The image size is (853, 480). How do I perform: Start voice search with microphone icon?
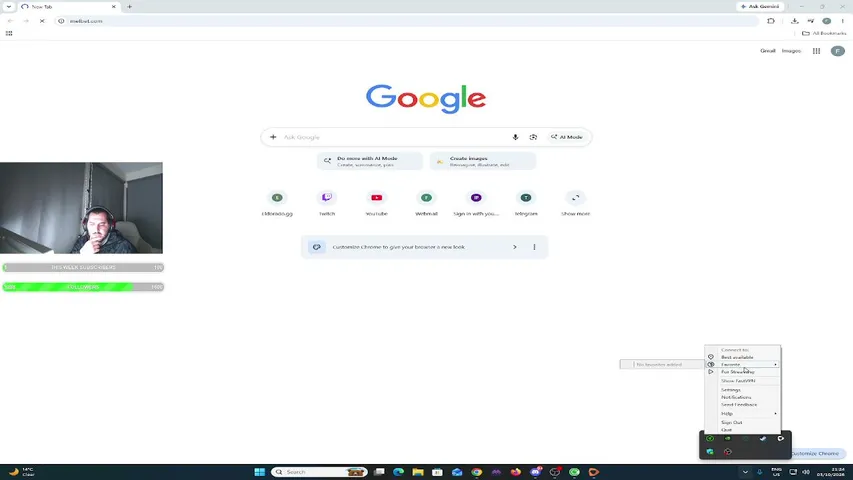[515, 137]
